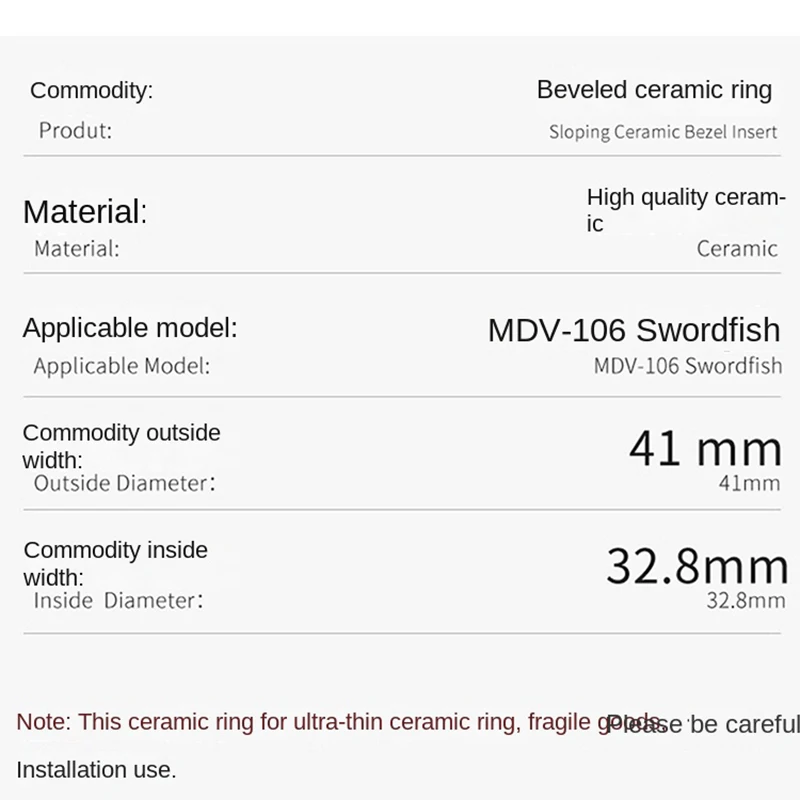Click the "Installation use." text
The height and width of the screenshot is (800, 800).
click(96, 770)
